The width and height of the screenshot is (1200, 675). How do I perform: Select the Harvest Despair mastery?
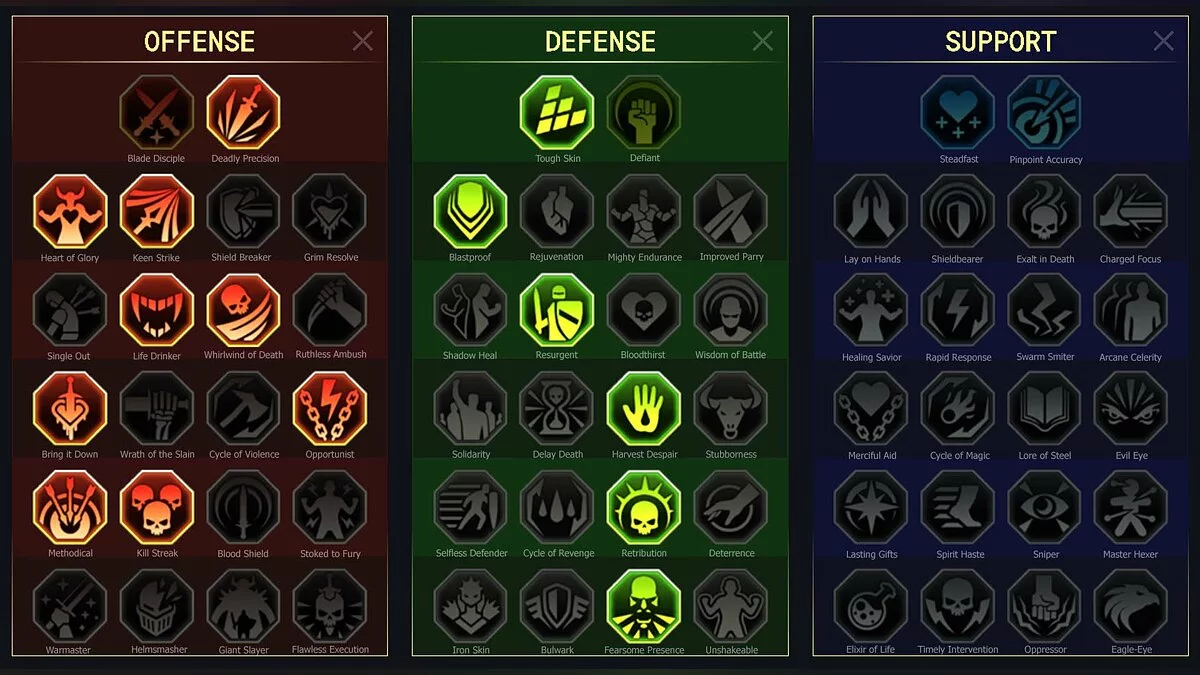[644, 409]
